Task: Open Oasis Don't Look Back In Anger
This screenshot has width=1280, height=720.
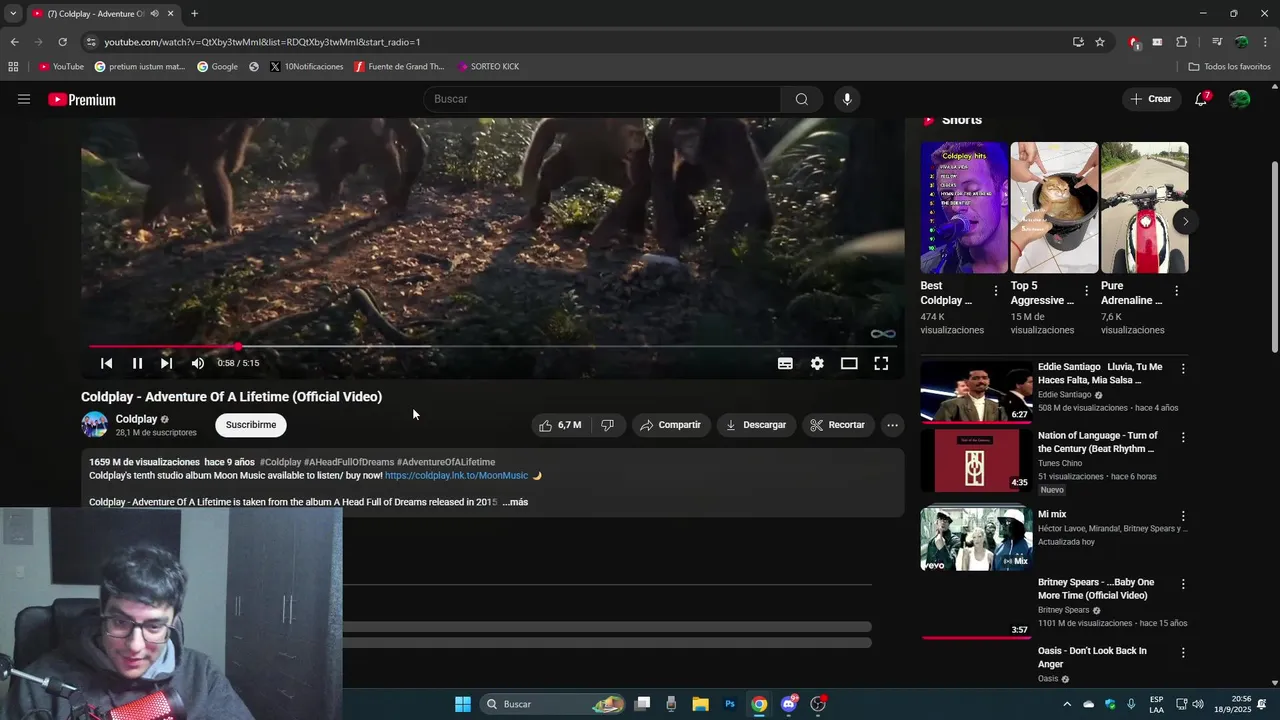Action: 1092,657
